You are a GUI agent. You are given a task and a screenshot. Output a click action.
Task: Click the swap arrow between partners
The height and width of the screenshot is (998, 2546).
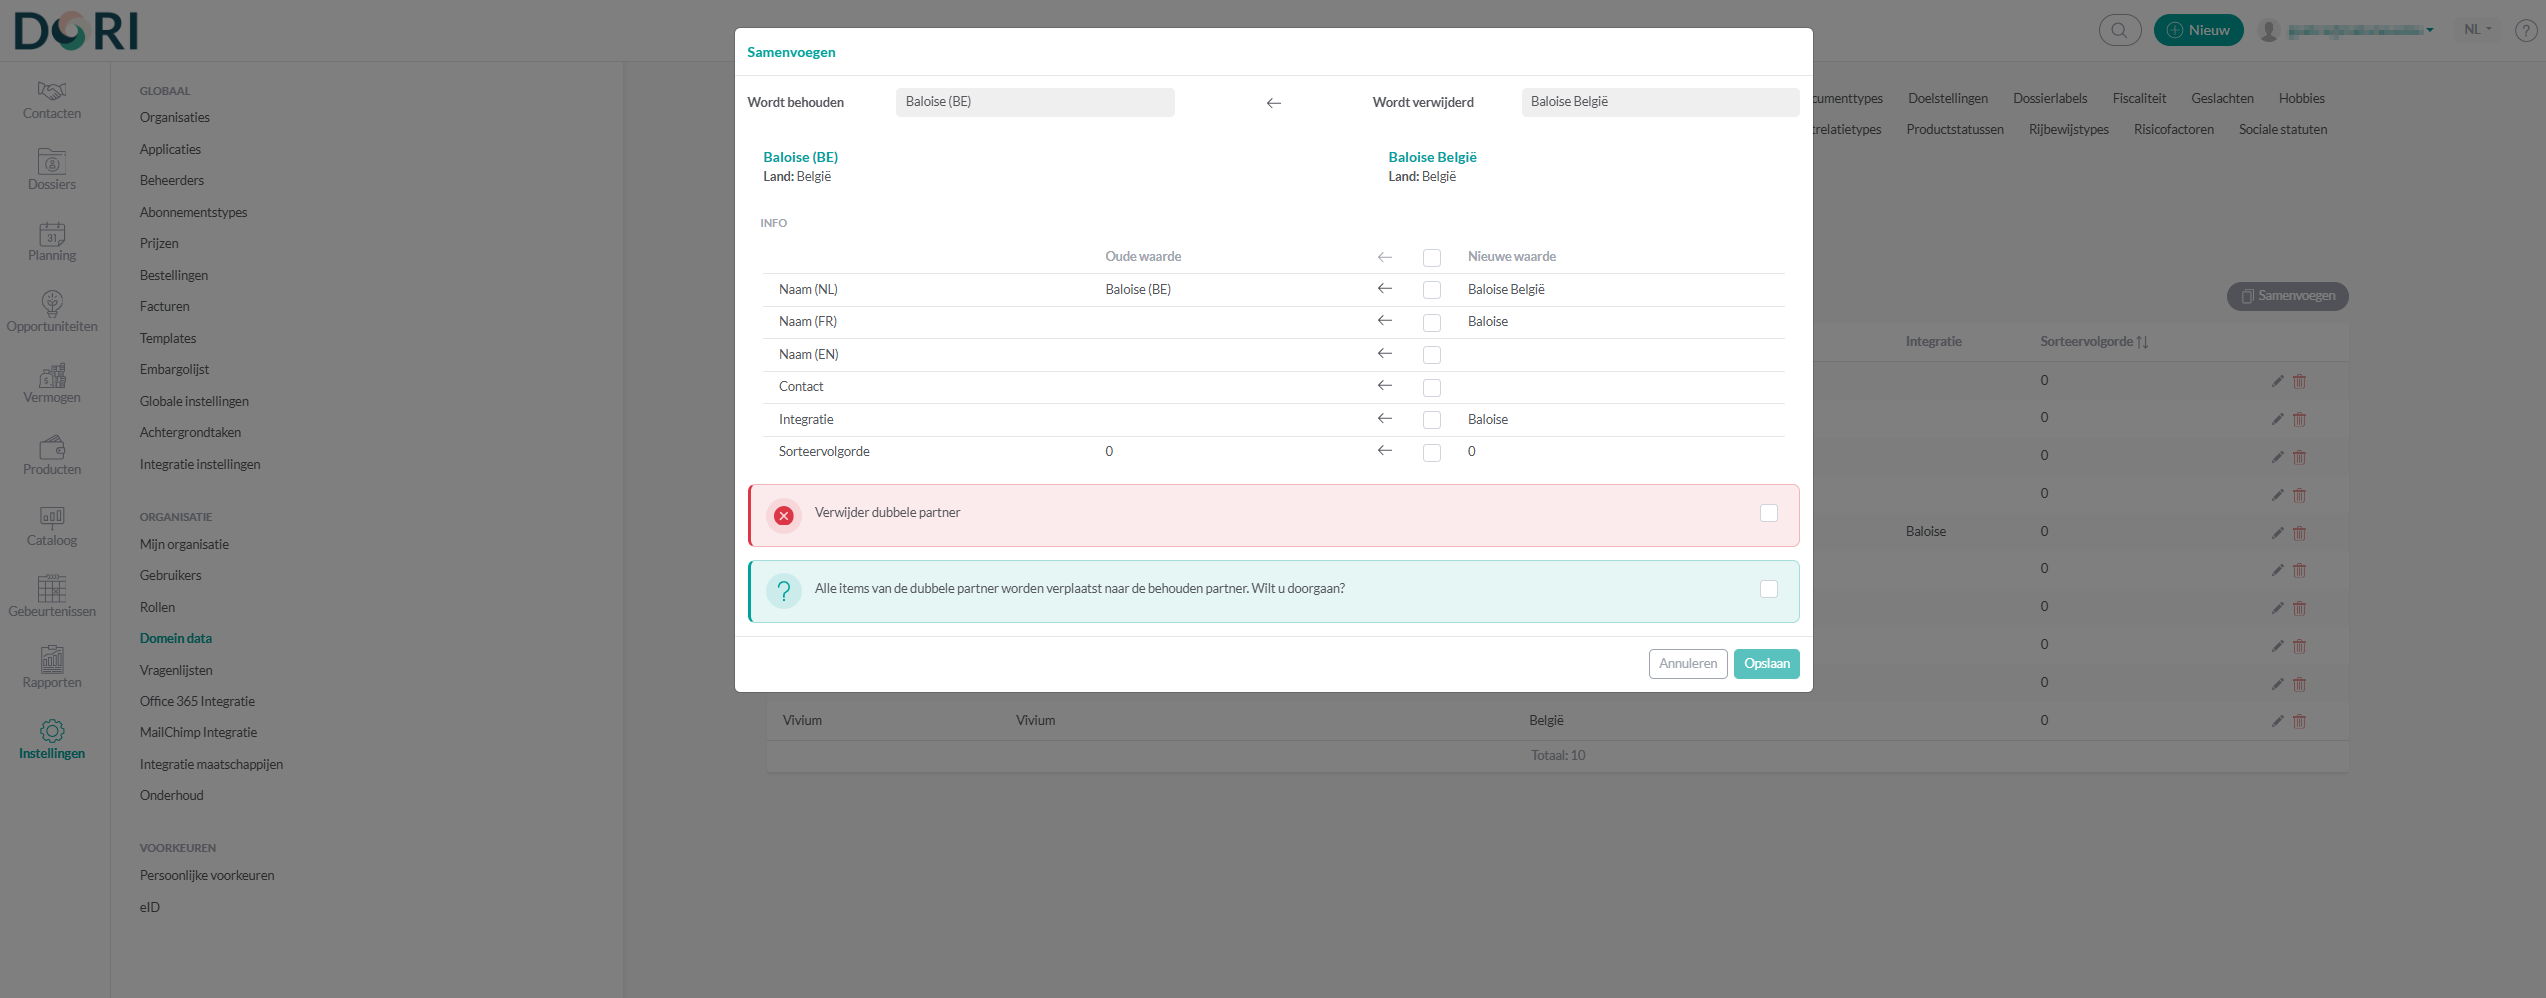click(x=1273, y=103)
